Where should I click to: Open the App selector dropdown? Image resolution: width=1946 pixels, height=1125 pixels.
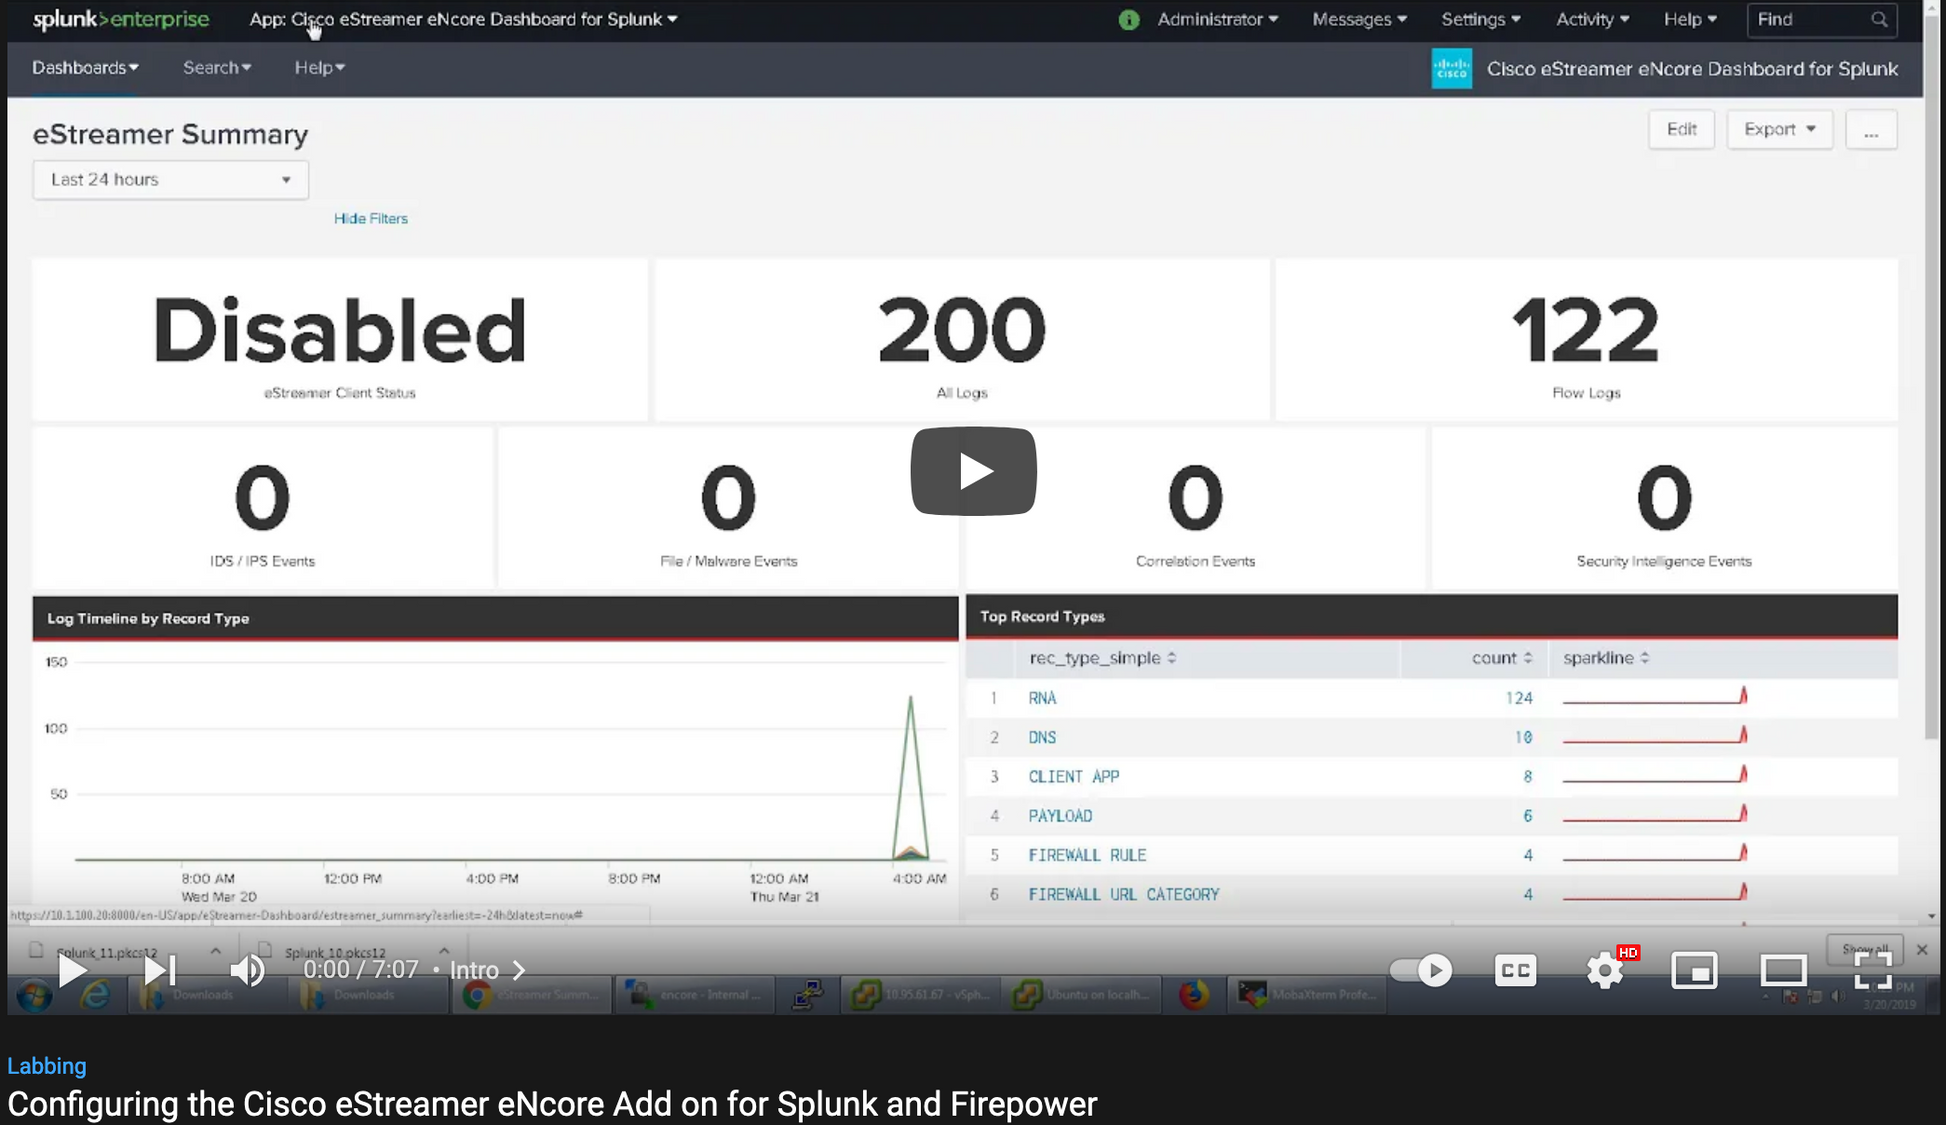coord(463,19)
